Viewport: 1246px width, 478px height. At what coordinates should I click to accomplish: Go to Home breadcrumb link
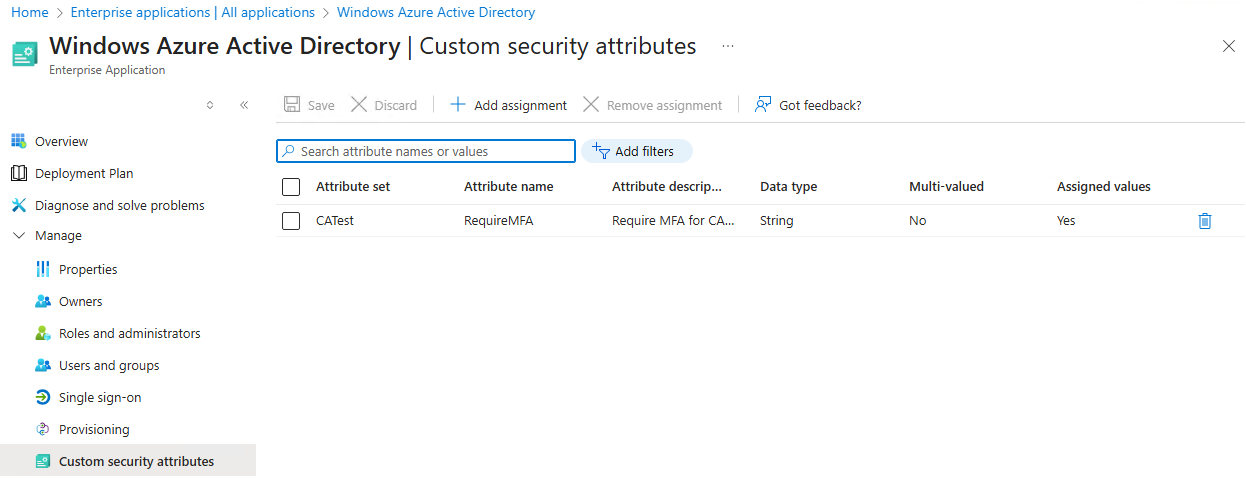[x=29, y=13]
